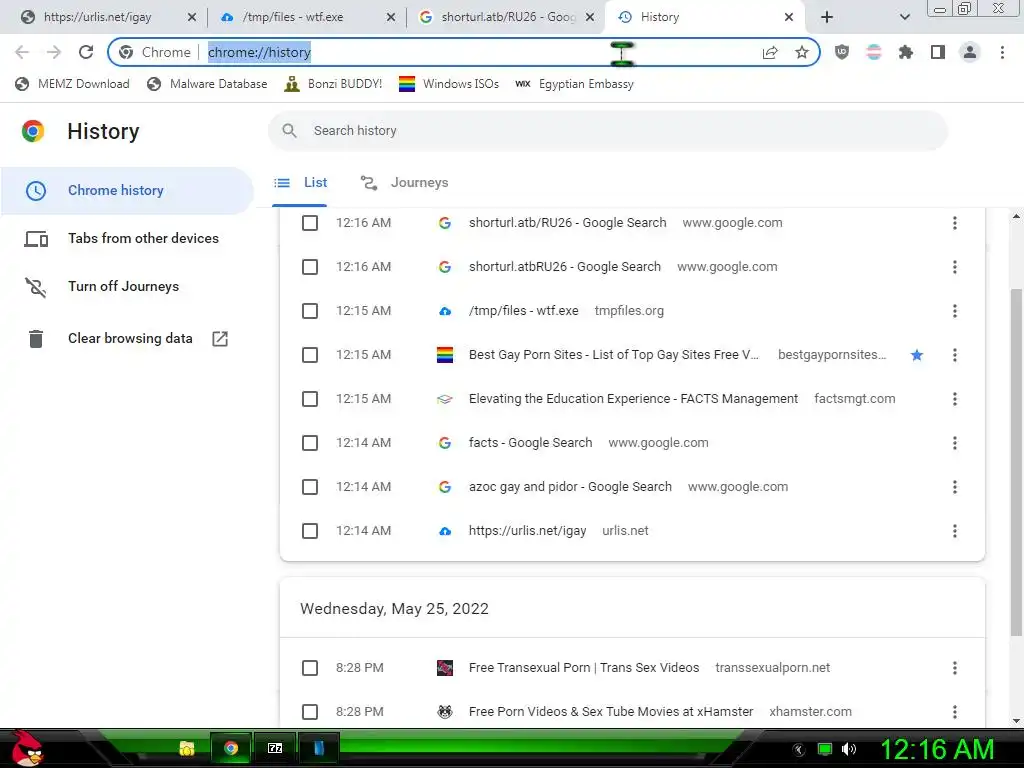Open the 7-Zip taskbar icon
Screen dimensions: 1024x768
(275, 748)
